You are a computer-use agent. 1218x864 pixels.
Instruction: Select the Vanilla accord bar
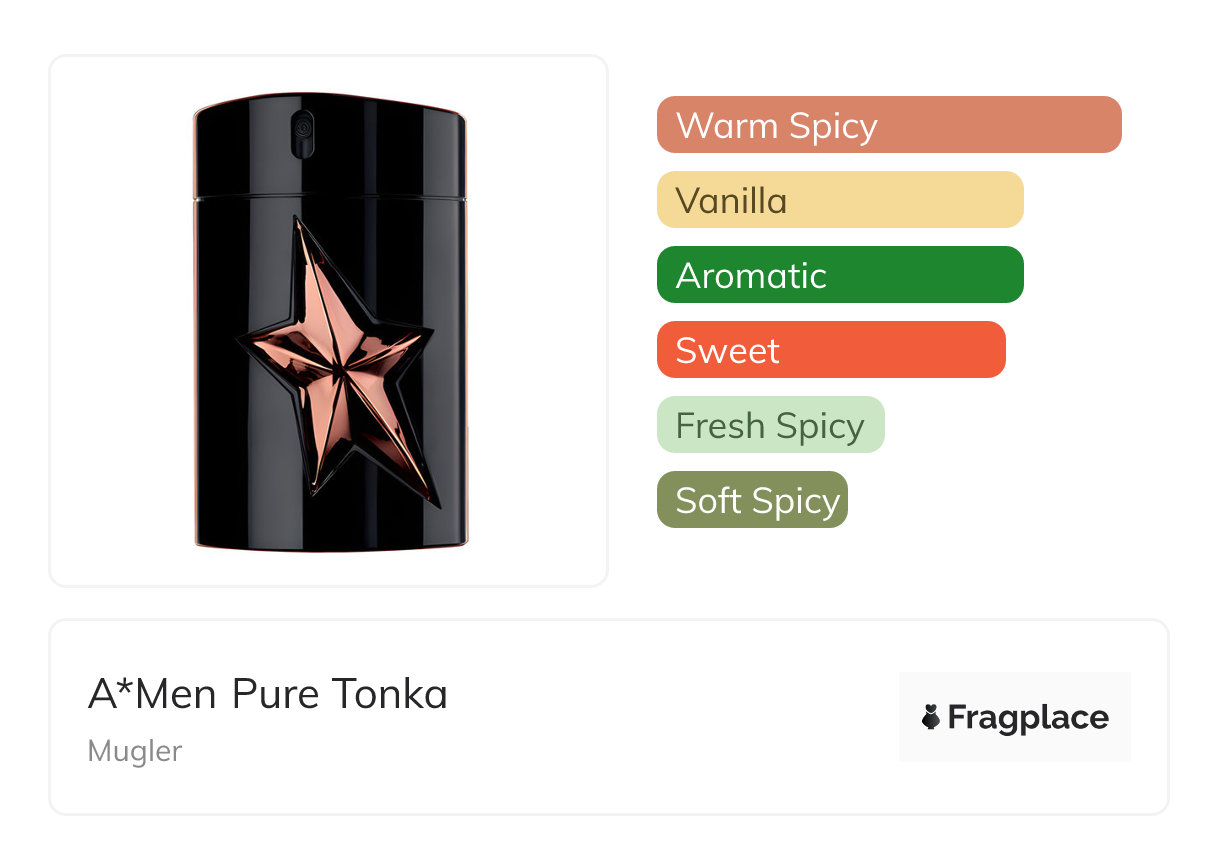[x=839, y=200]
